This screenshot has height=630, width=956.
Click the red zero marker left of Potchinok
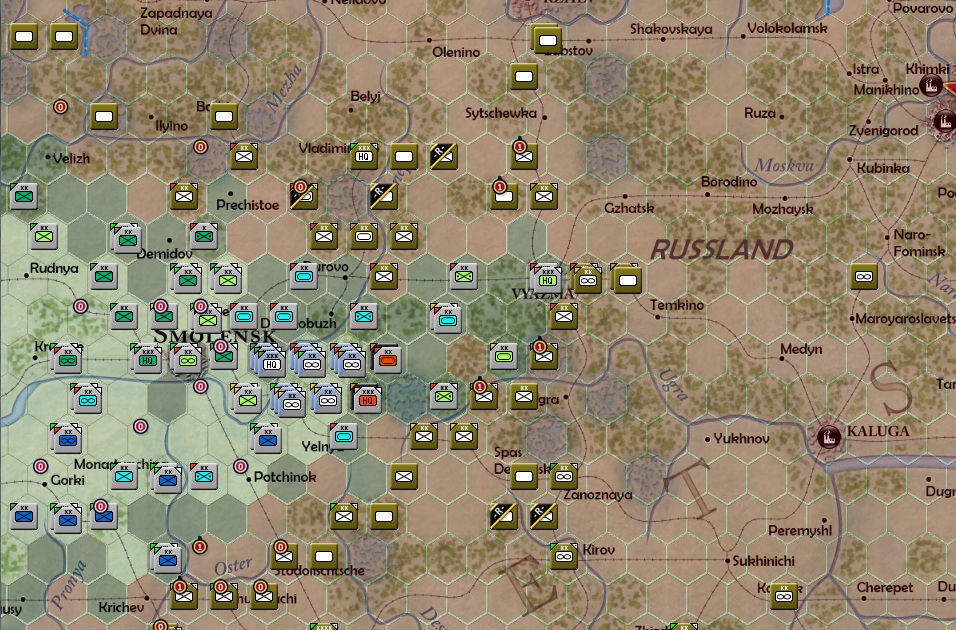[x=240, y=467]
